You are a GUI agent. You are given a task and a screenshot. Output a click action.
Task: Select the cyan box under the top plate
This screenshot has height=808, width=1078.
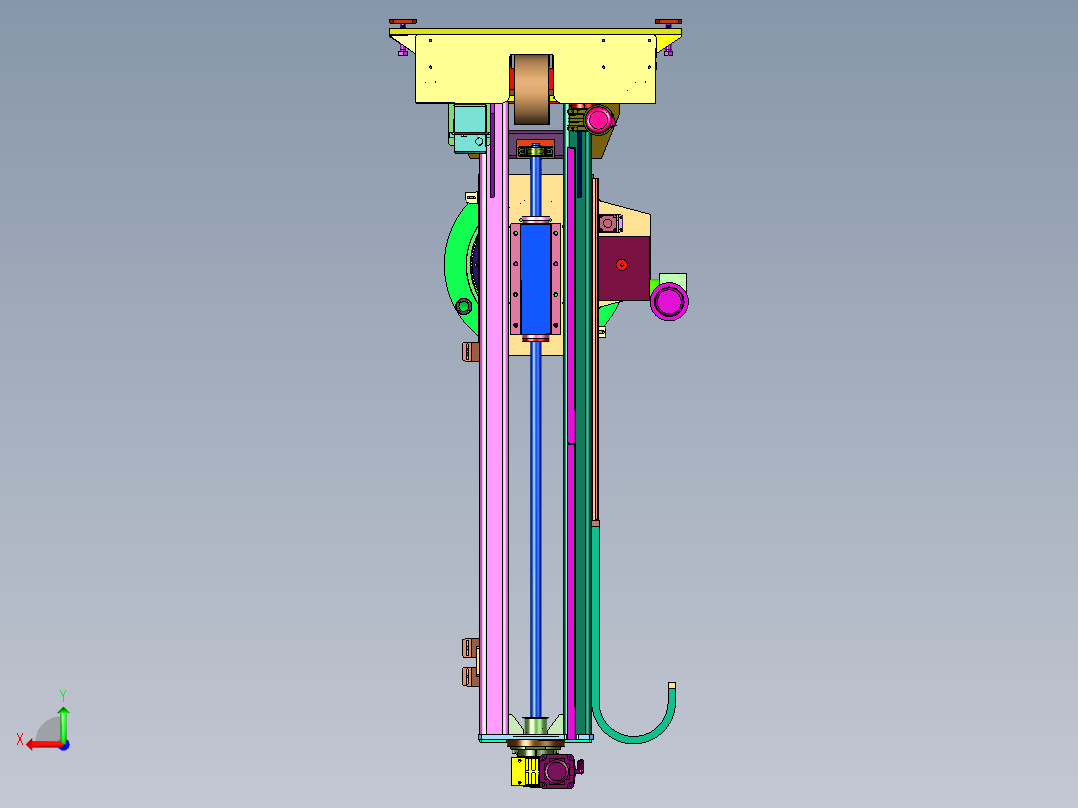tap(471, 127)
